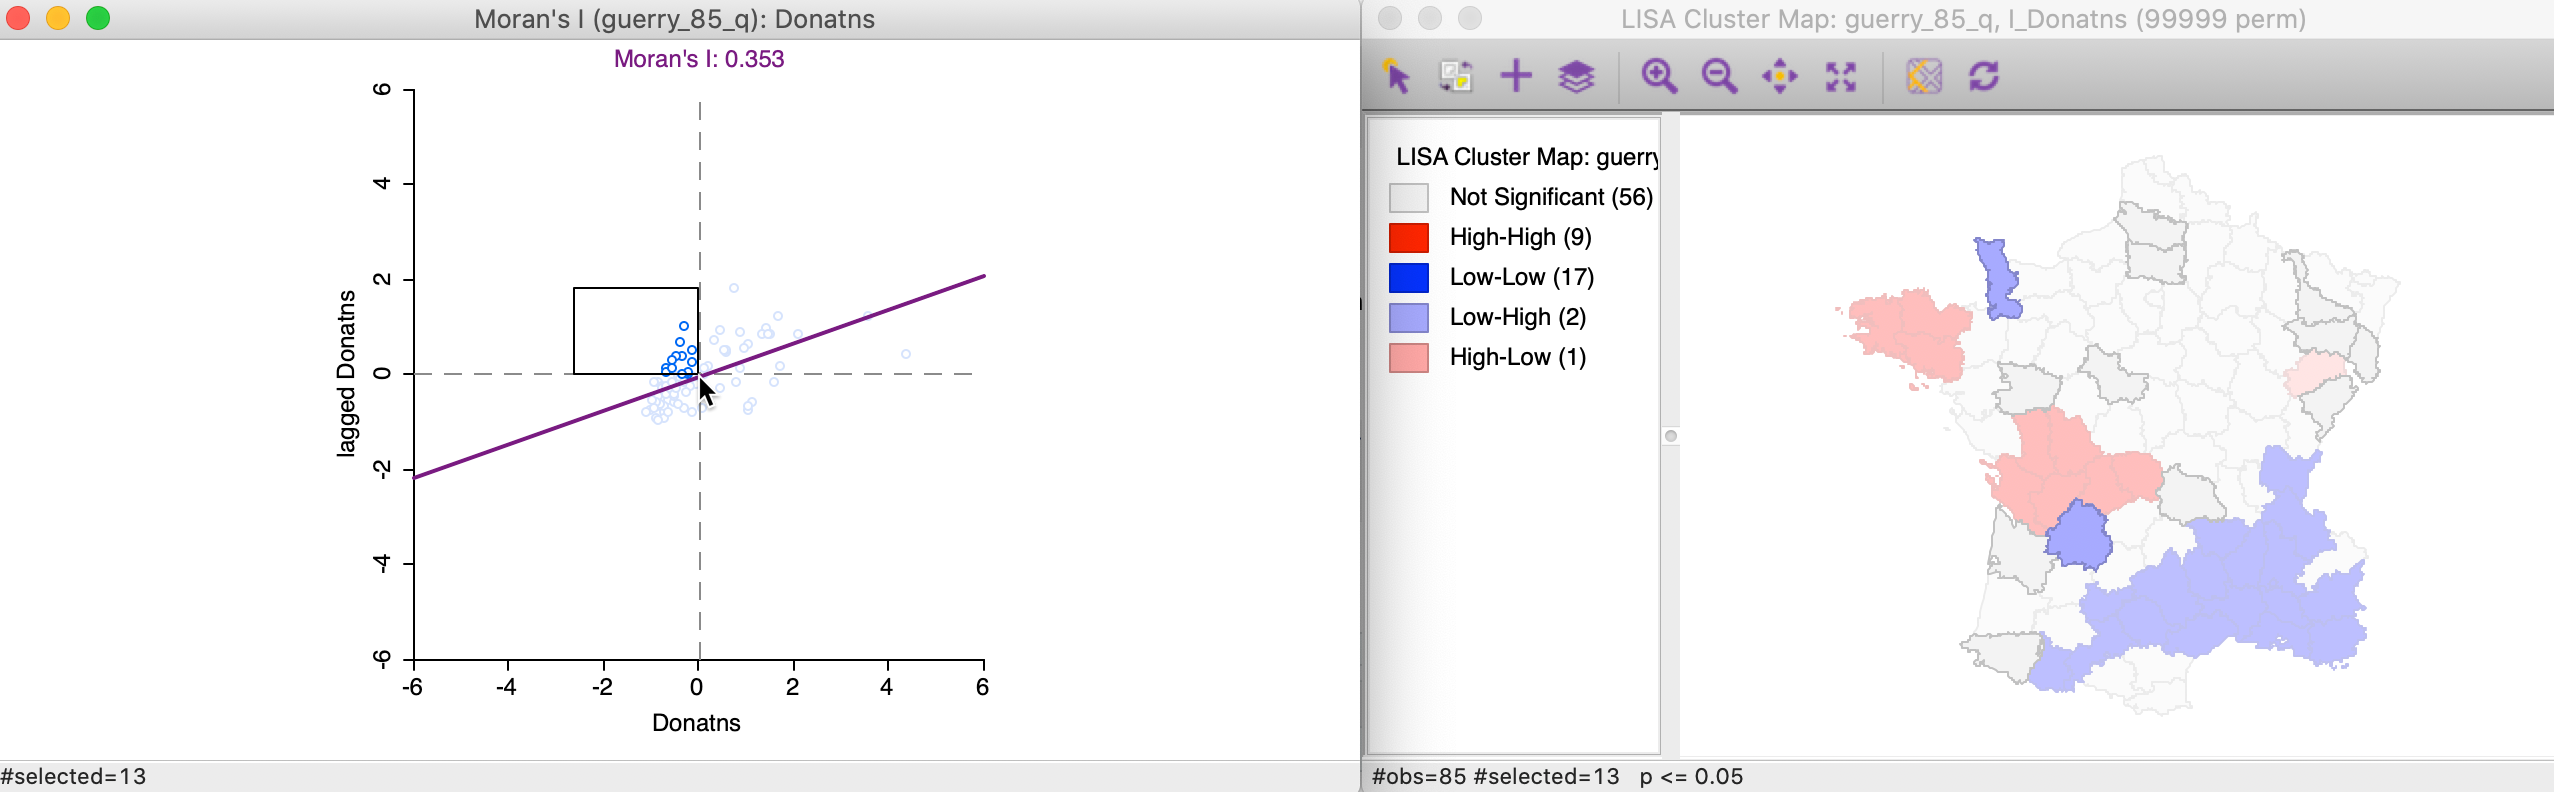Click the Not Significant grey legend swatch
2554x792 pixels.
(x=1408, y=197)
